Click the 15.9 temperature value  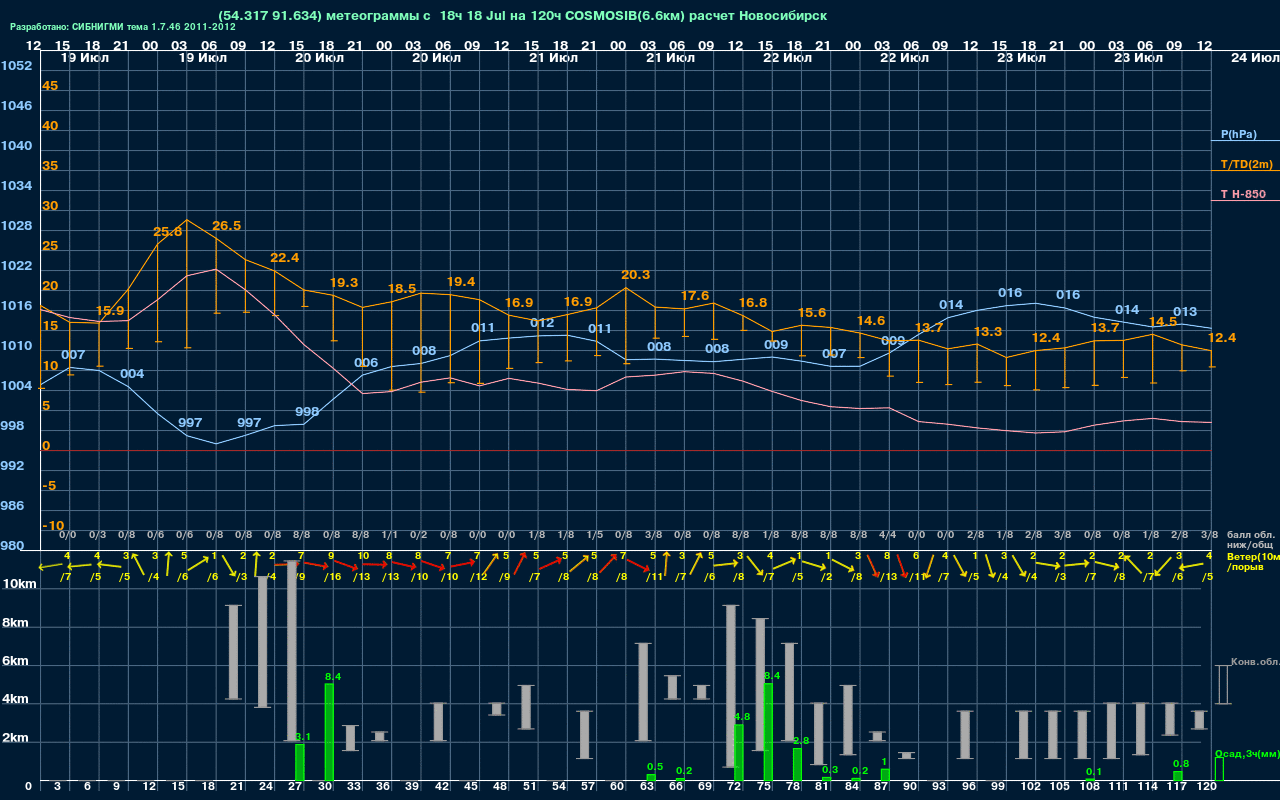(110, 311)
